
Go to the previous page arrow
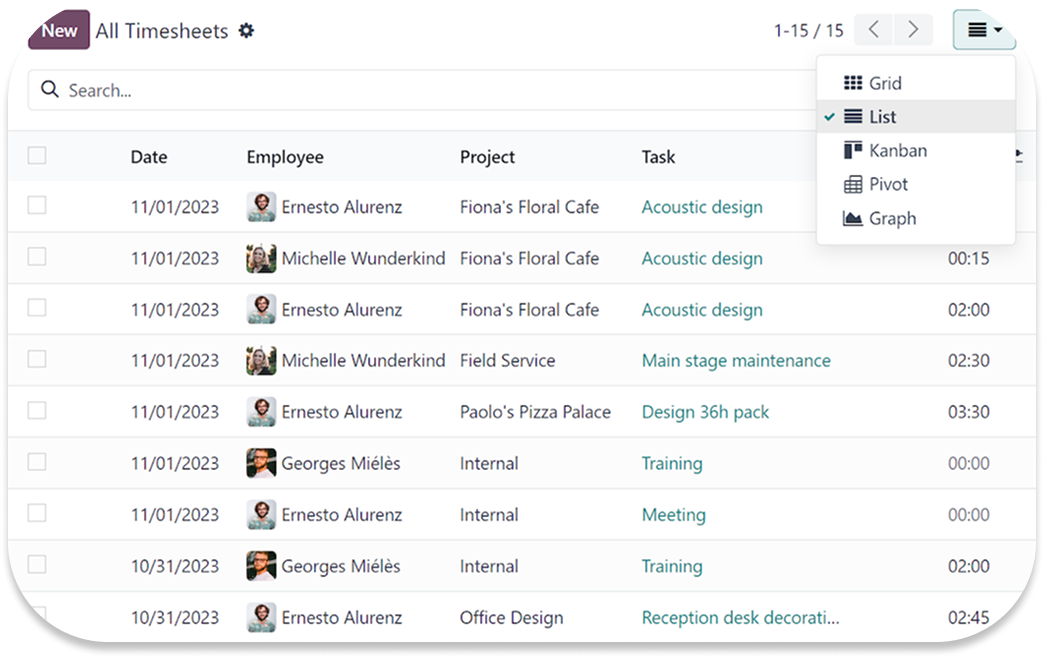[x=873, y=30]
